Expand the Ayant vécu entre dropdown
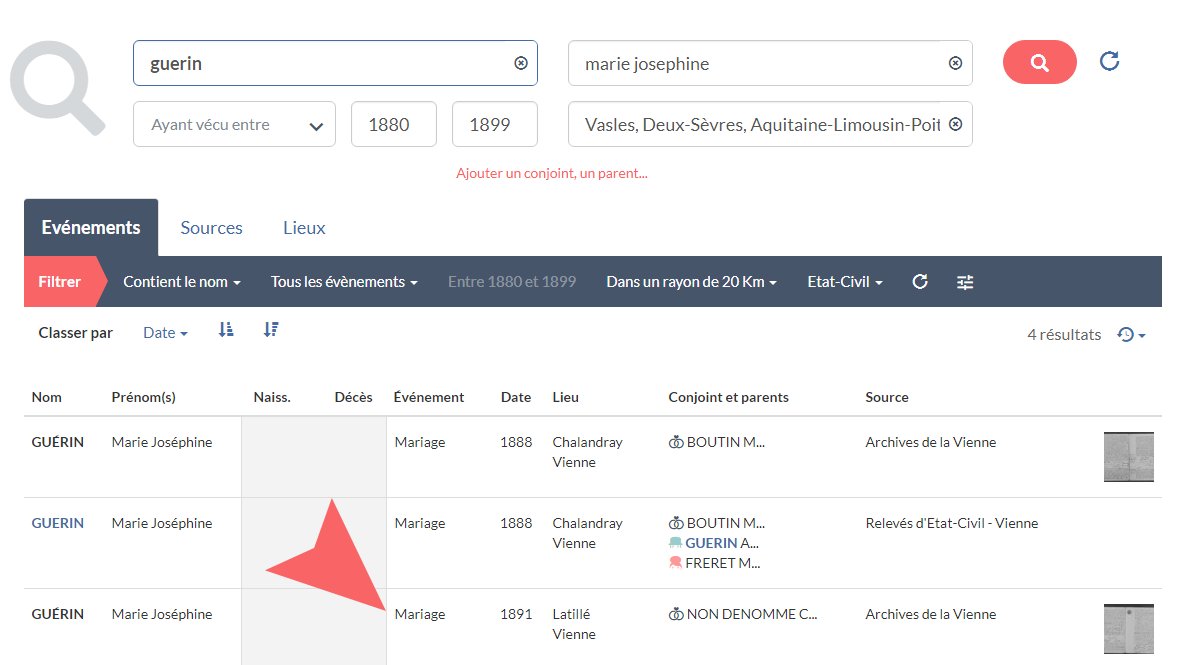1179x665 pixels. [233, 125]
